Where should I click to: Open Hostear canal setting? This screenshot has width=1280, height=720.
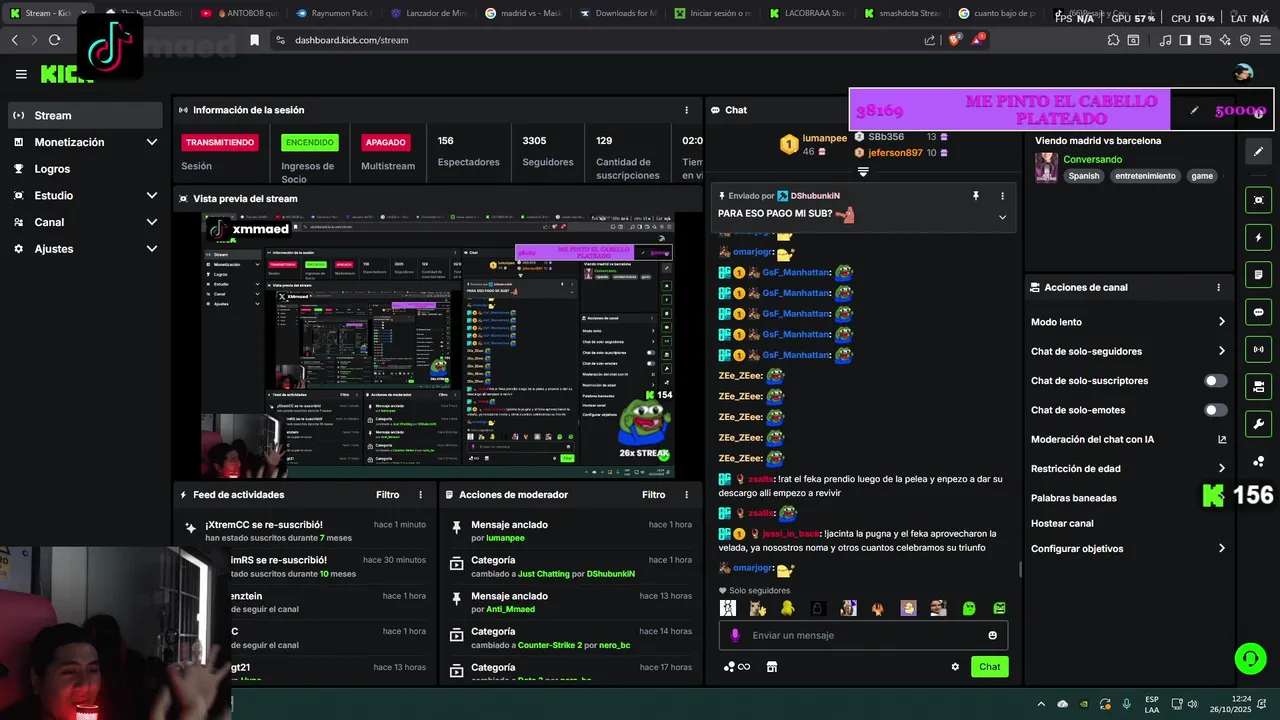click(1062, 523)
